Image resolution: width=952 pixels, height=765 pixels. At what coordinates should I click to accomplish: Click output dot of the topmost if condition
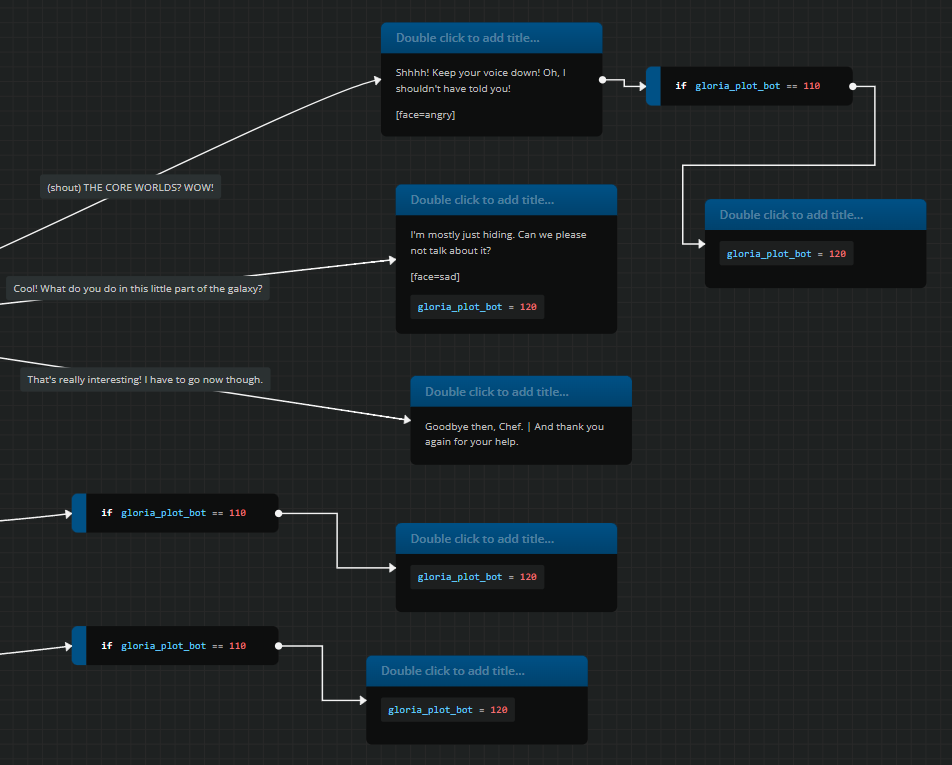coord(852,86)
